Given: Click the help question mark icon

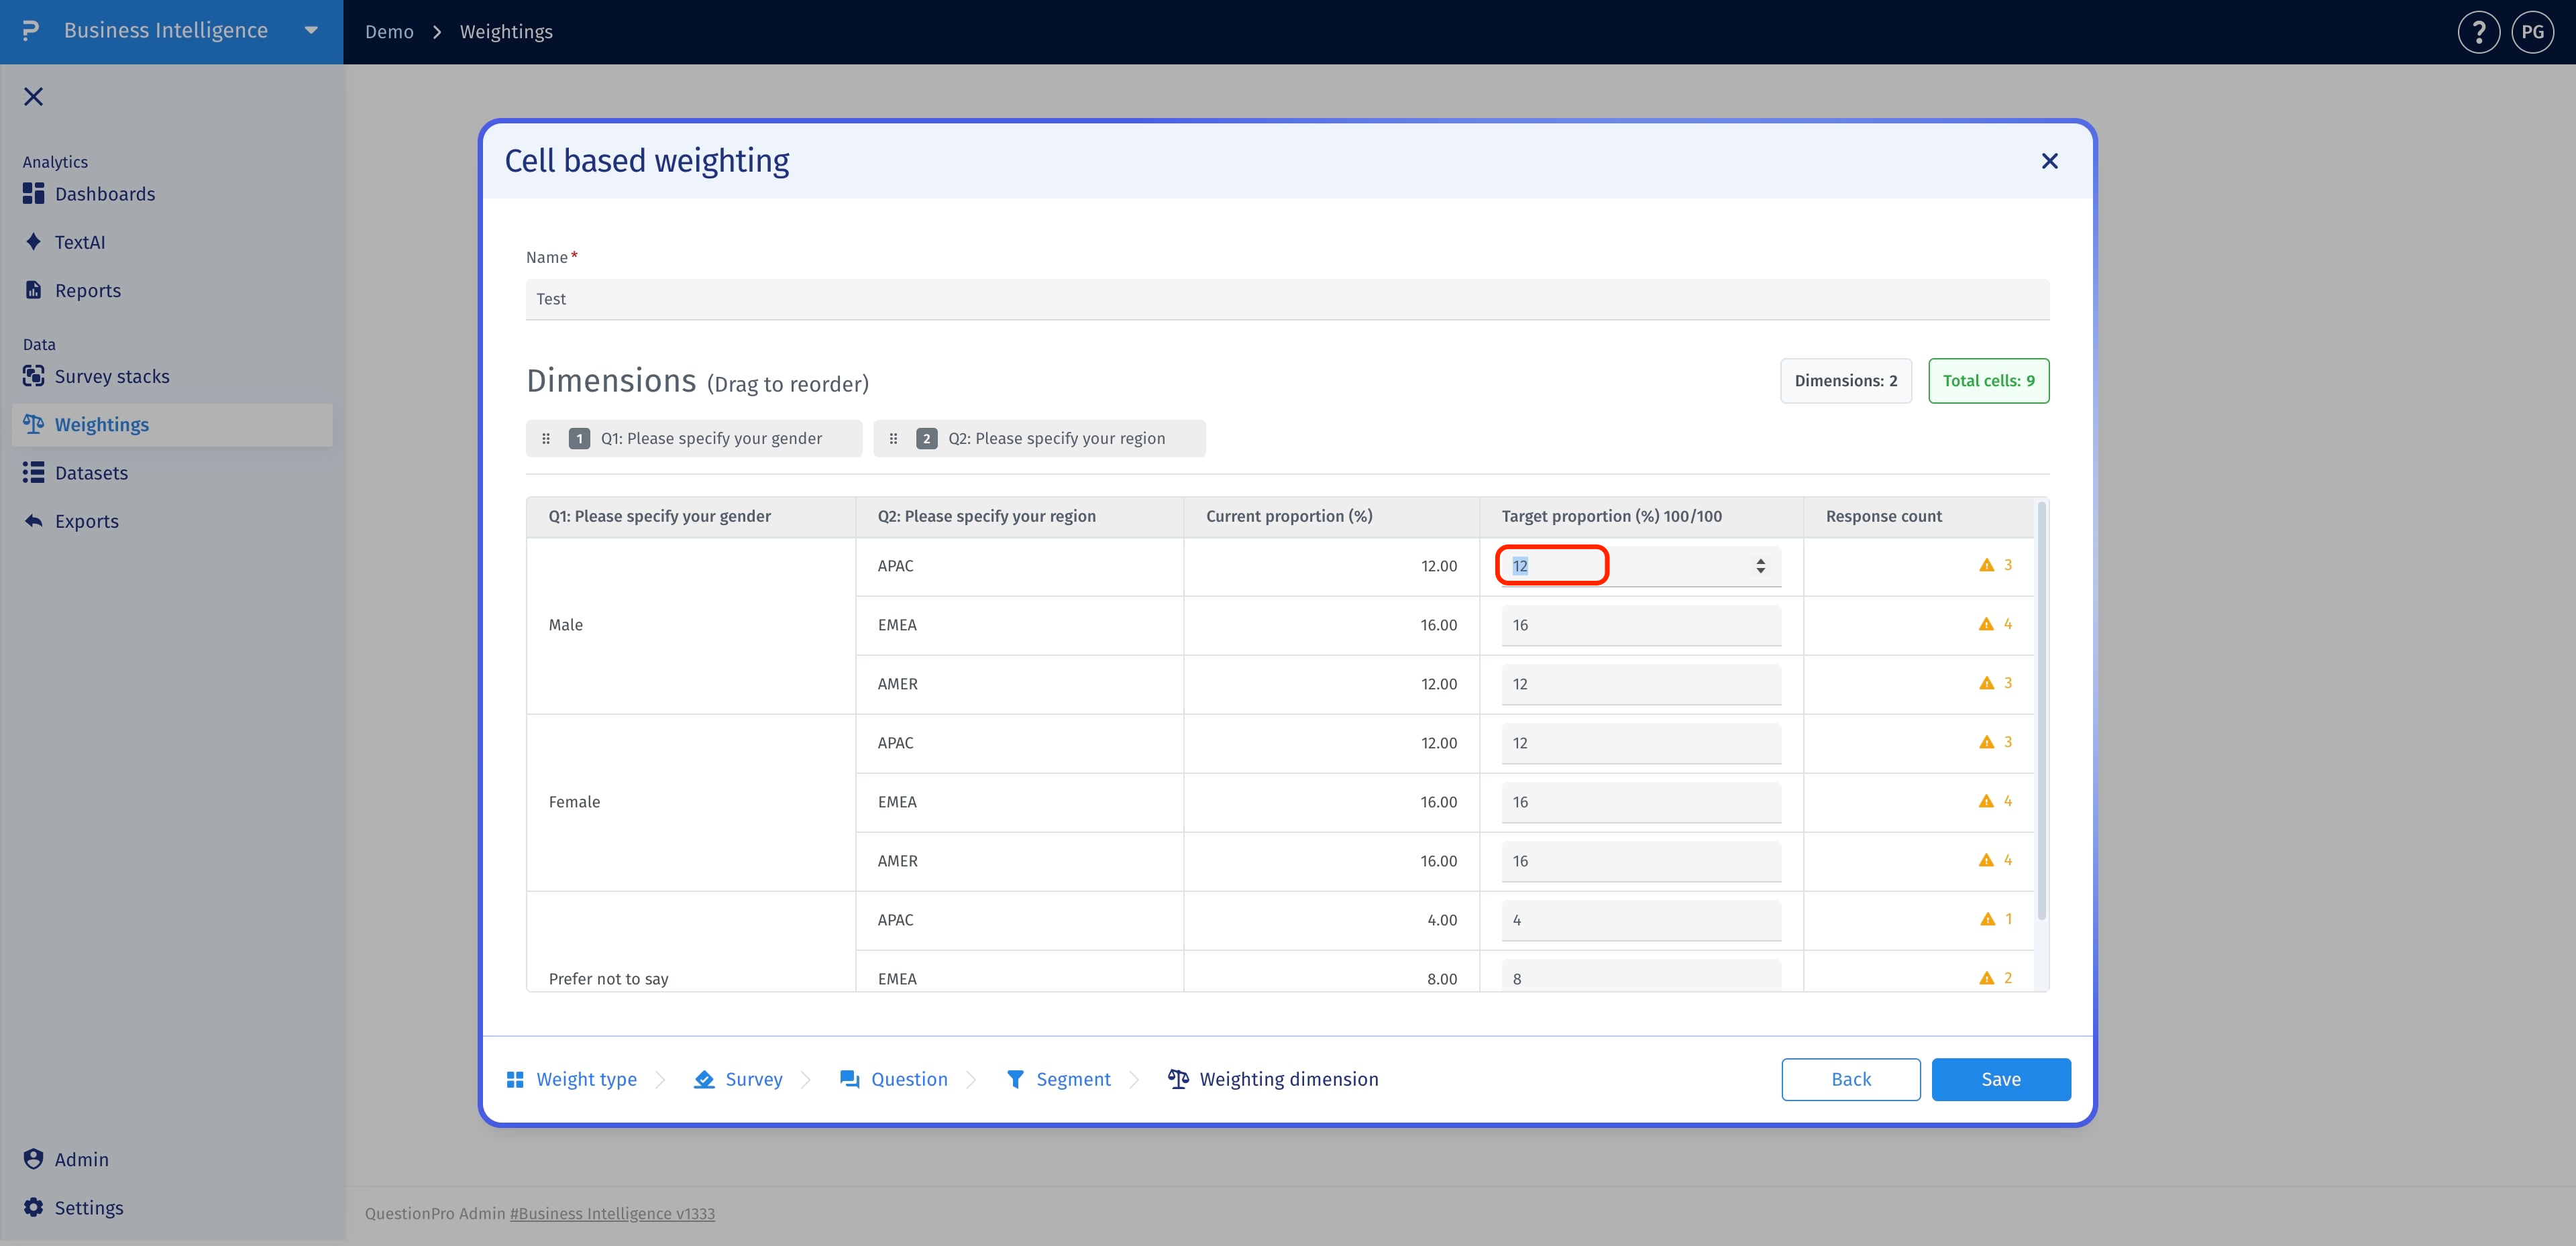Looking at the screenshot, I should pos(2478,32).
